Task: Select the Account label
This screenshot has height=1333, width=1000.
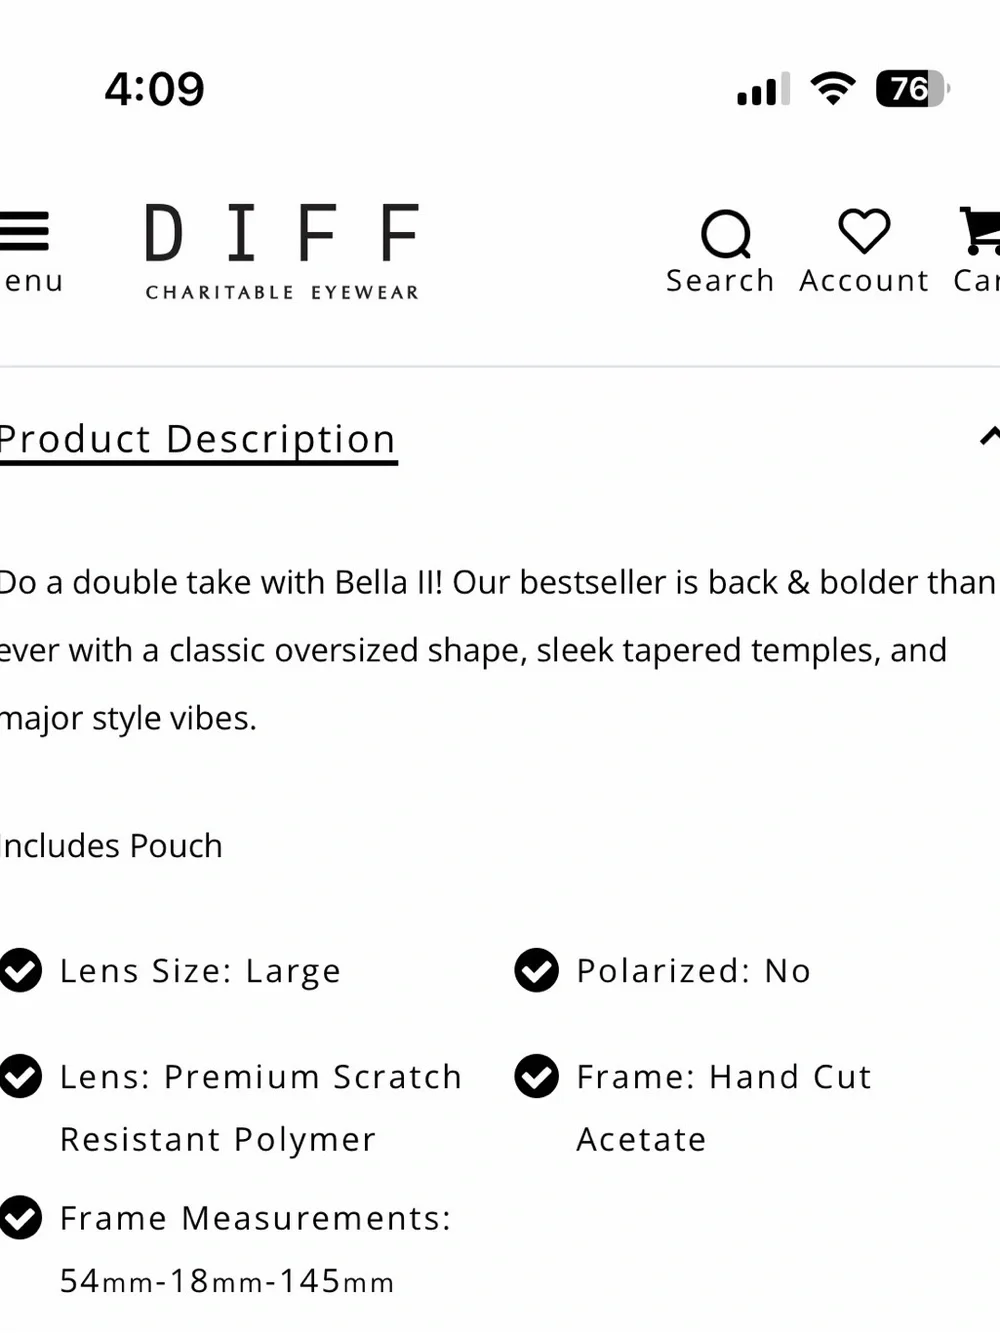Action: click(864, 281)
